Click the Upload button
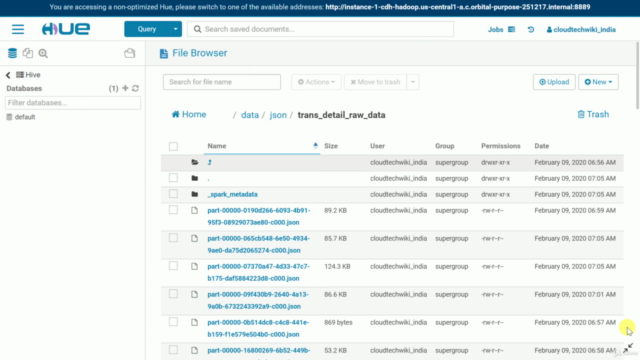Image resolution: width=640 pixels, height=360 pixels. [554, 82]
